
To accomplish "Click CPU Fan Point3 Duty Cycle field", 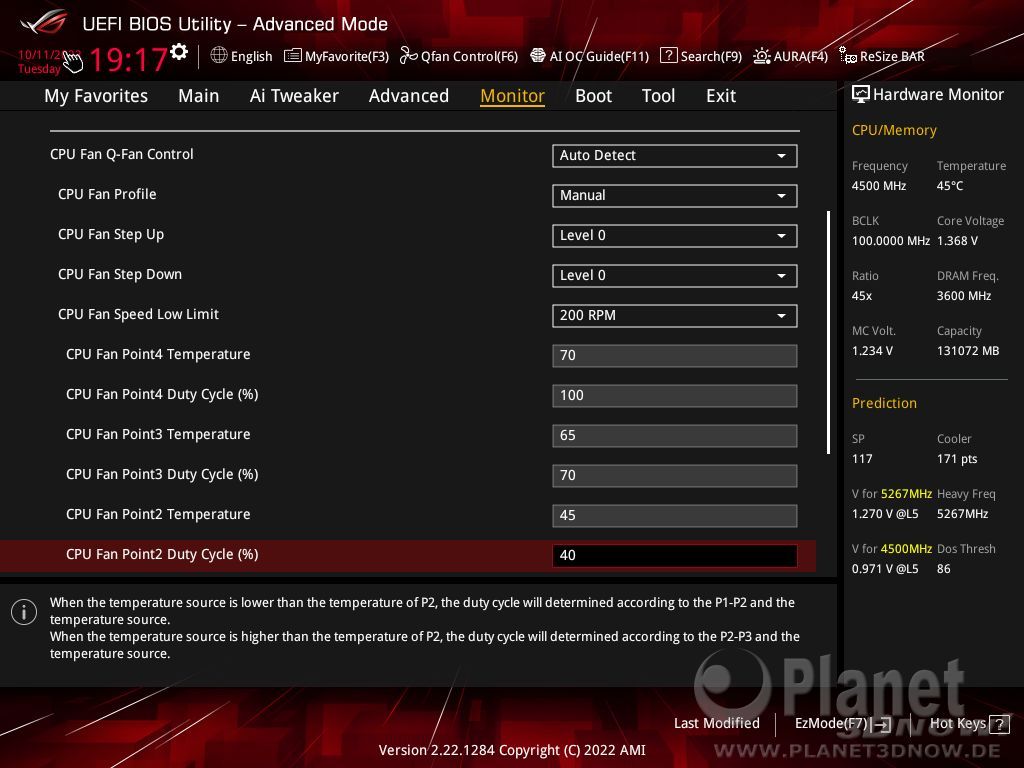I will pos(675,475).
